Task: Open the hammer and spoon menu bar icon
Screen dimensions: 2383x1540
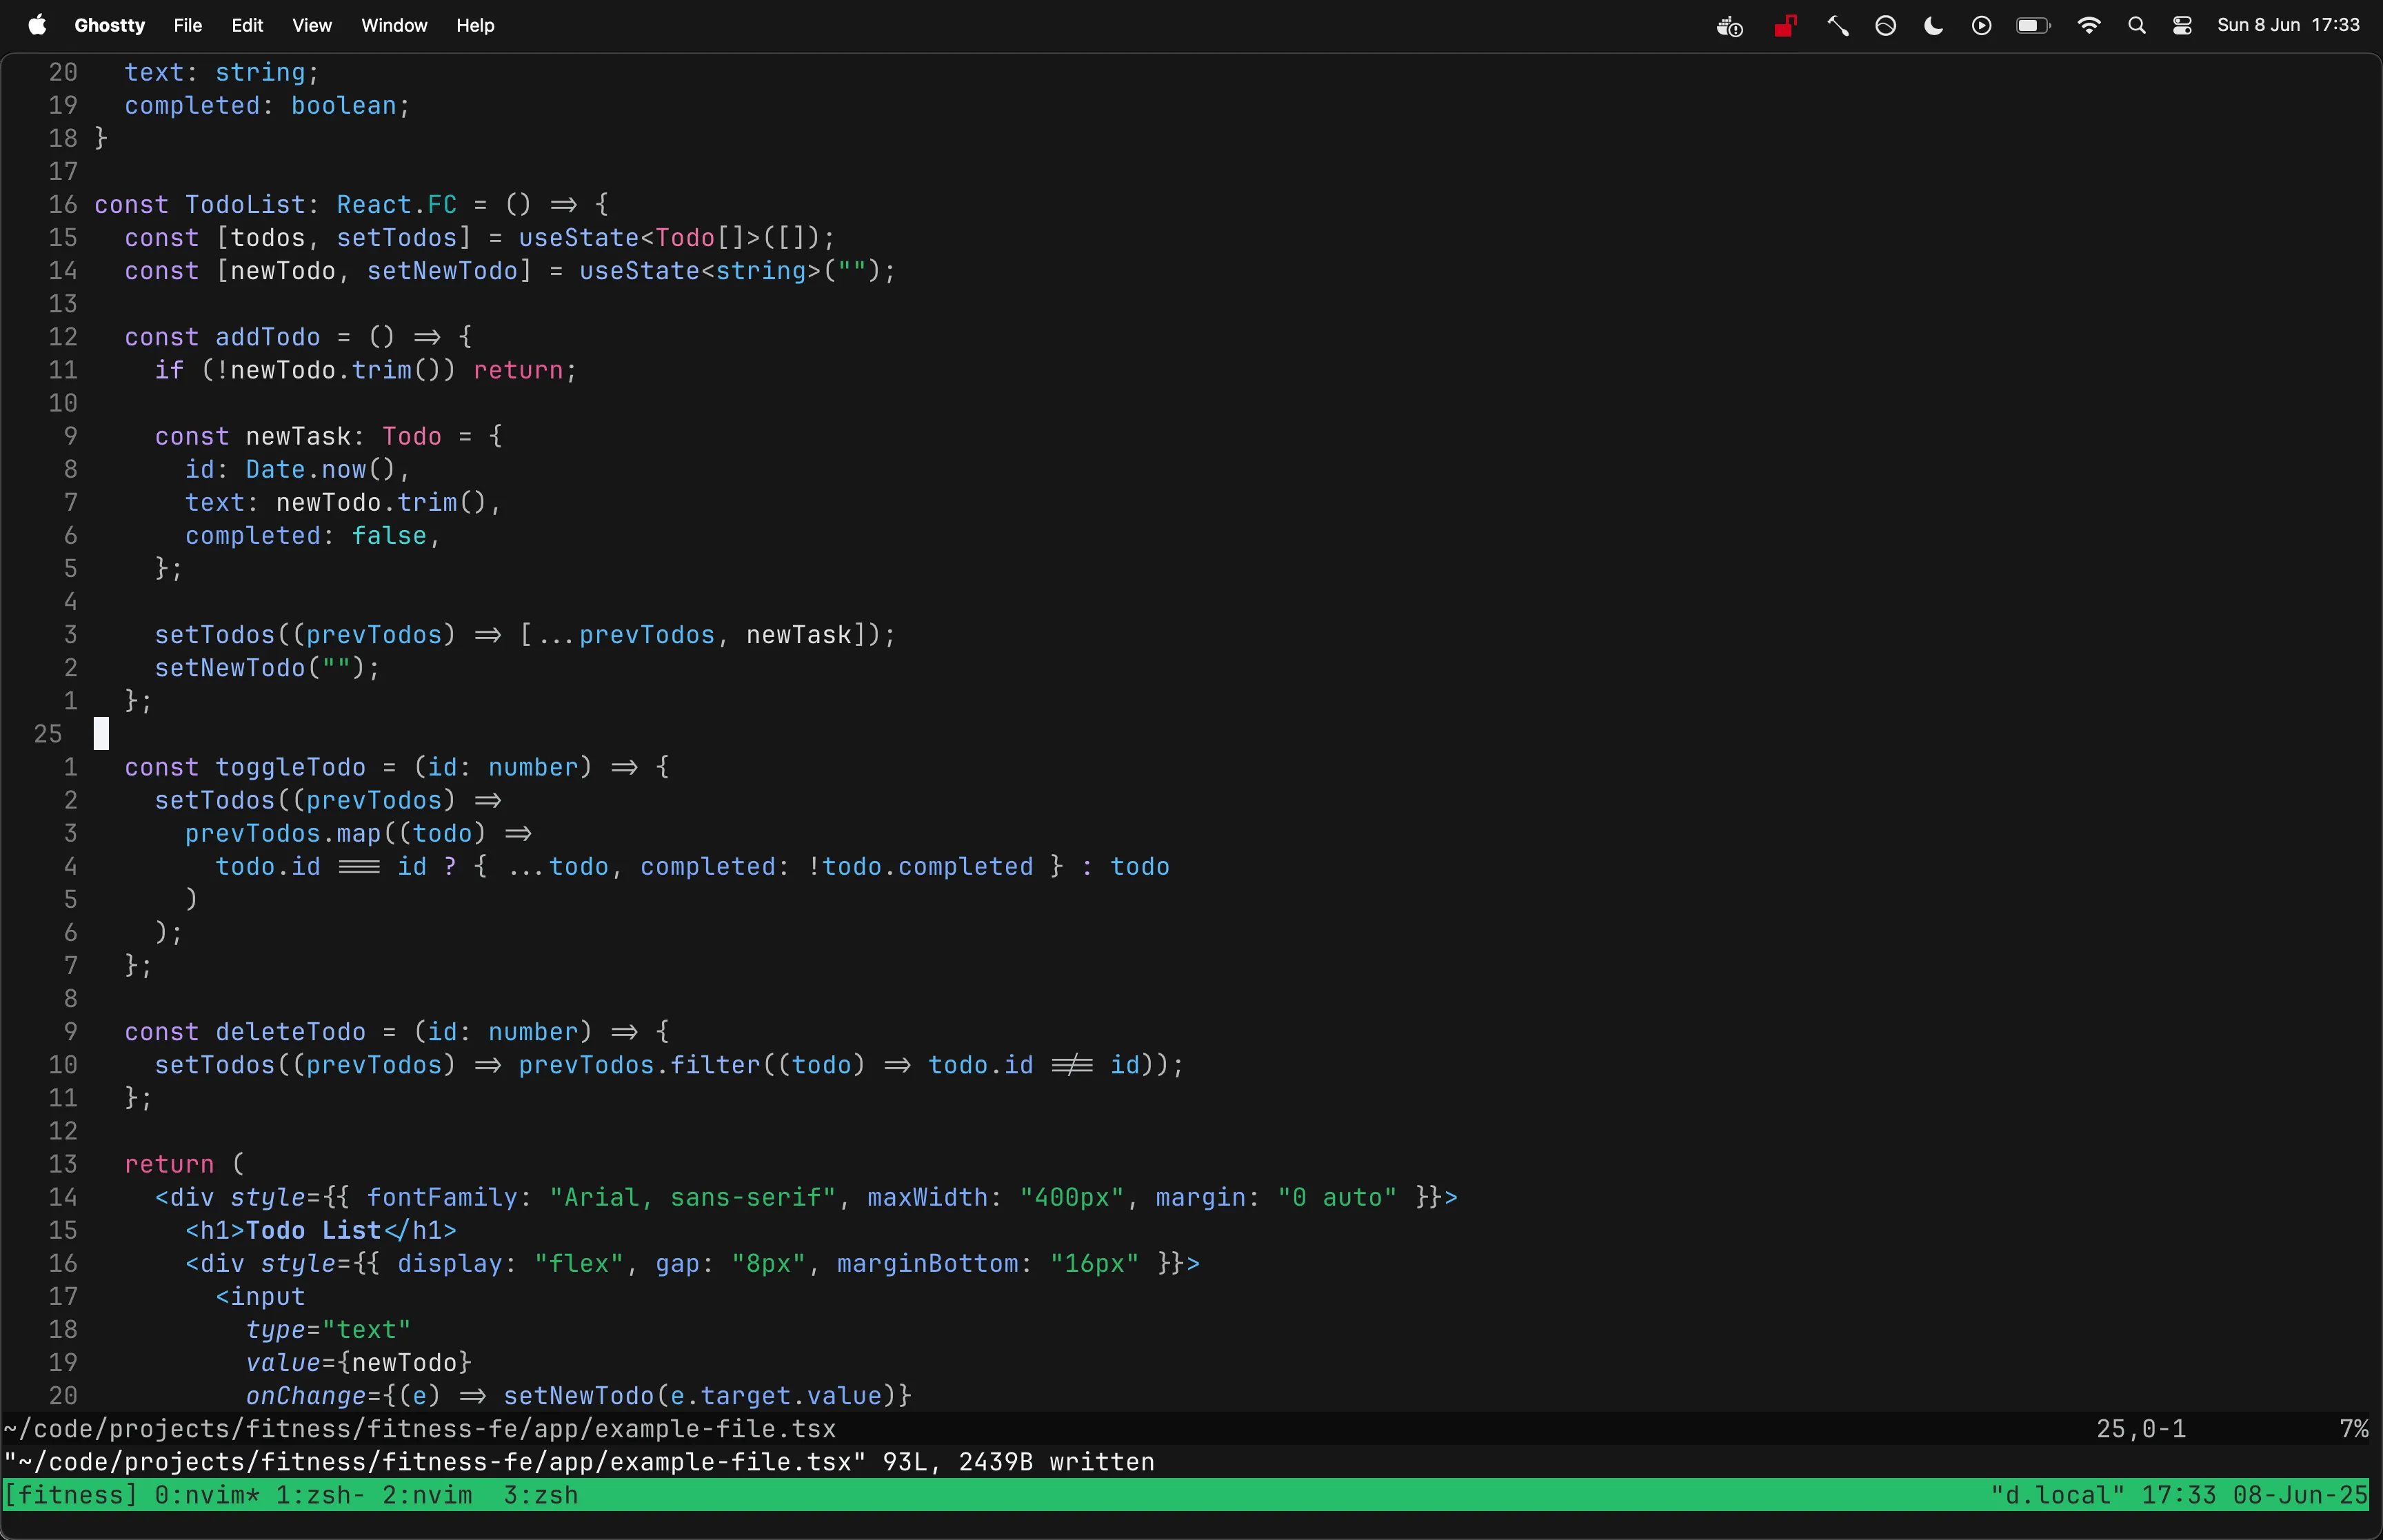Action: (1838, 26)
